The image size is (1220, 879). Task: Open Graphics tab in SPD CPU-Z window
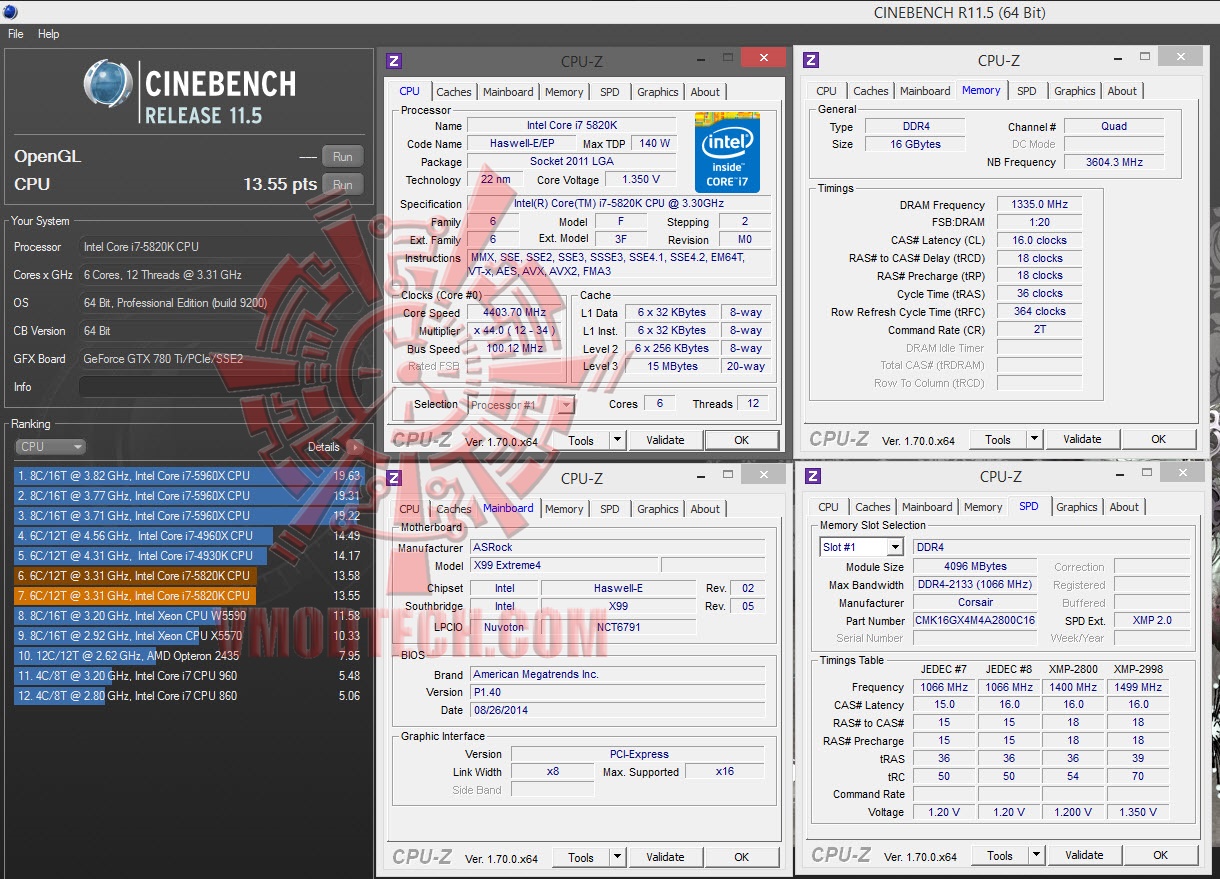[x=1077, y=507]
